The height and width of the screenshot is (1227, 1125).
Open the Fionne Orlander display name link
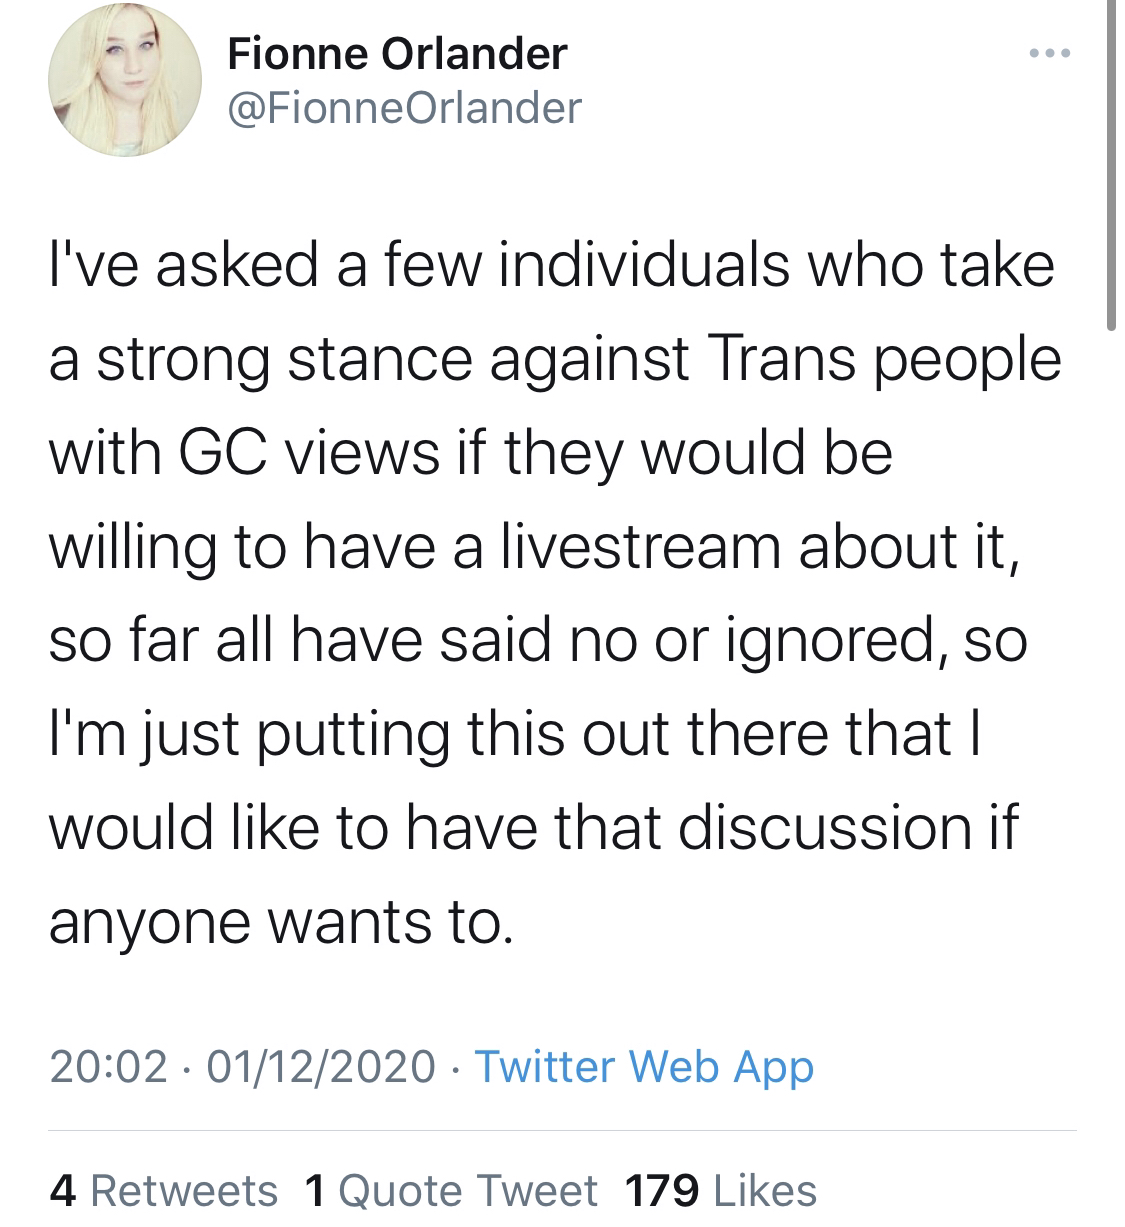click(x=397, y=53)
